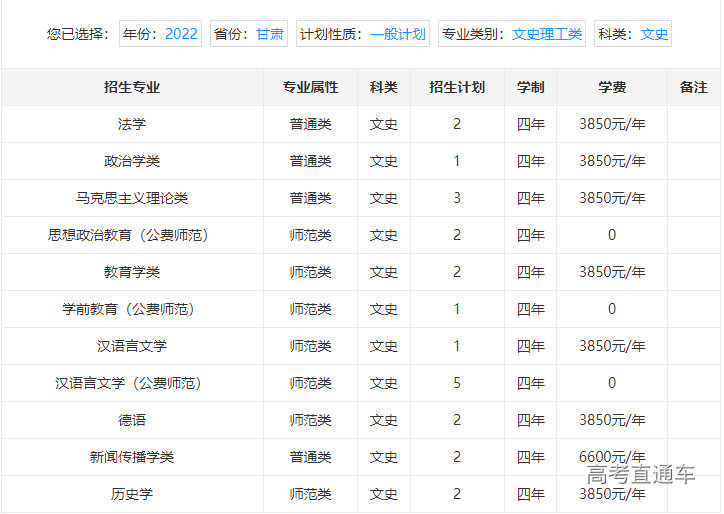
Task: Click the 2022 year filter value
Action: click(x=181, y=34)
